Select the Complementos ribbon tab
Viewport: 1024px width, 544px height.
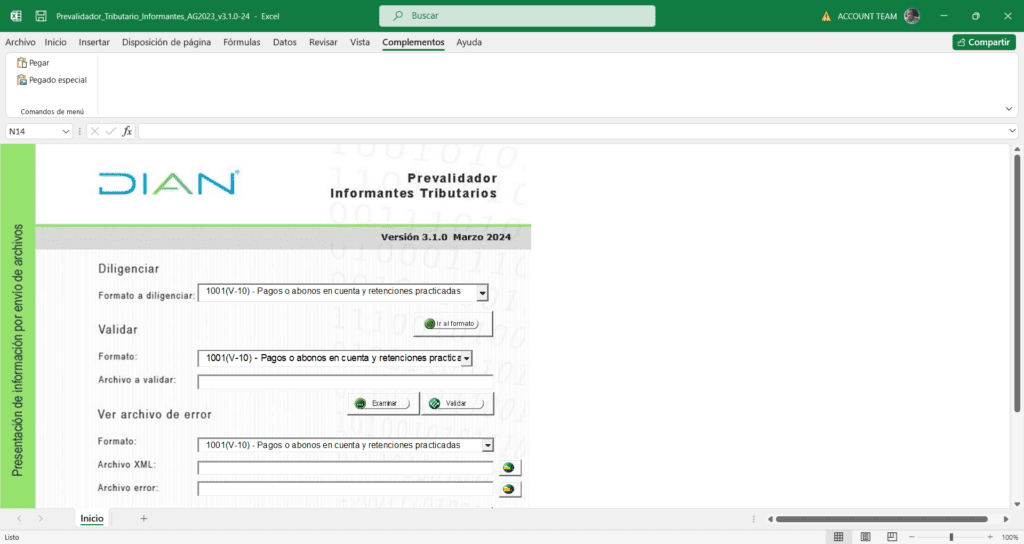coord(413,42)
